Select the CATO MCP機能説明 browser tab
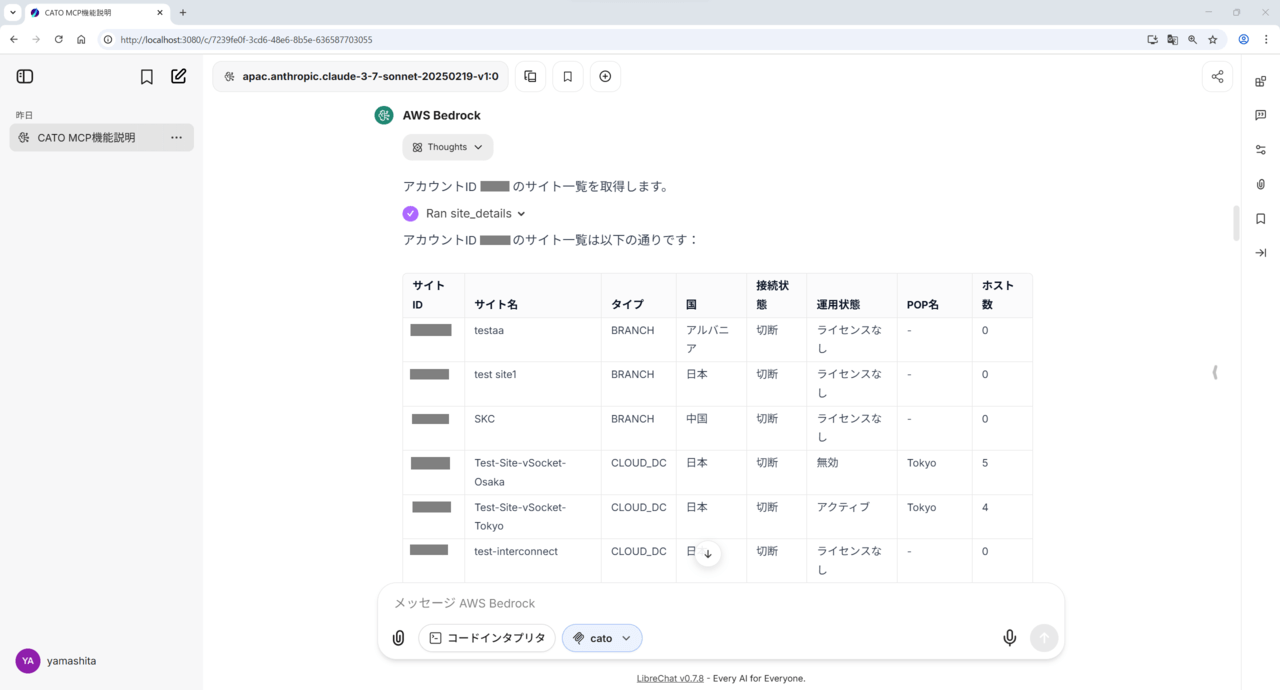The height and width of the screenshot is (690, 1280). tap(97, 13)
